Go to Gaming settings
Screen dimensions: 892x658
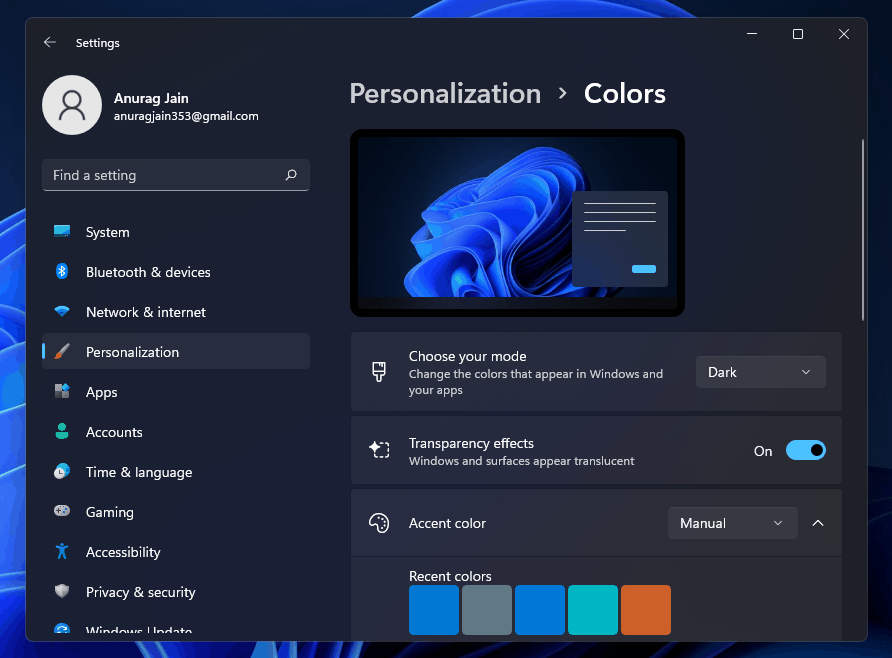click(176, 512)
